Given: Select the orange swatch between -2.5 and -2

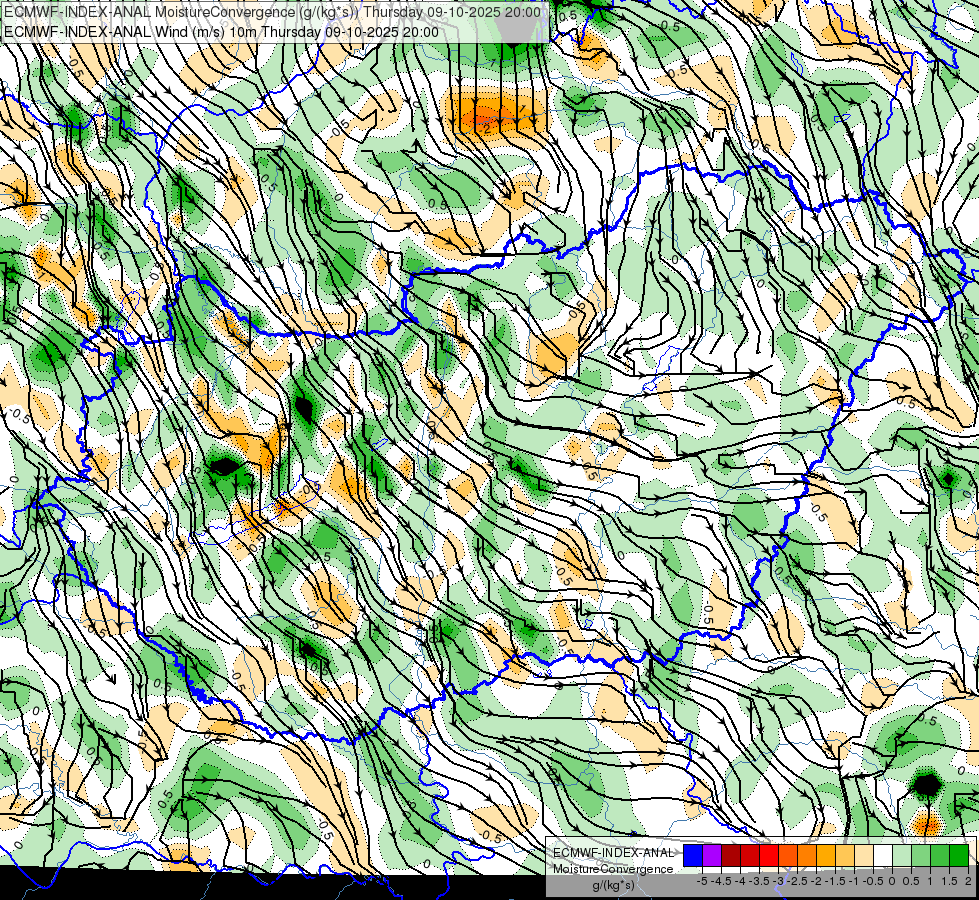Looking at the screenshot, I should tap(807, 856).
